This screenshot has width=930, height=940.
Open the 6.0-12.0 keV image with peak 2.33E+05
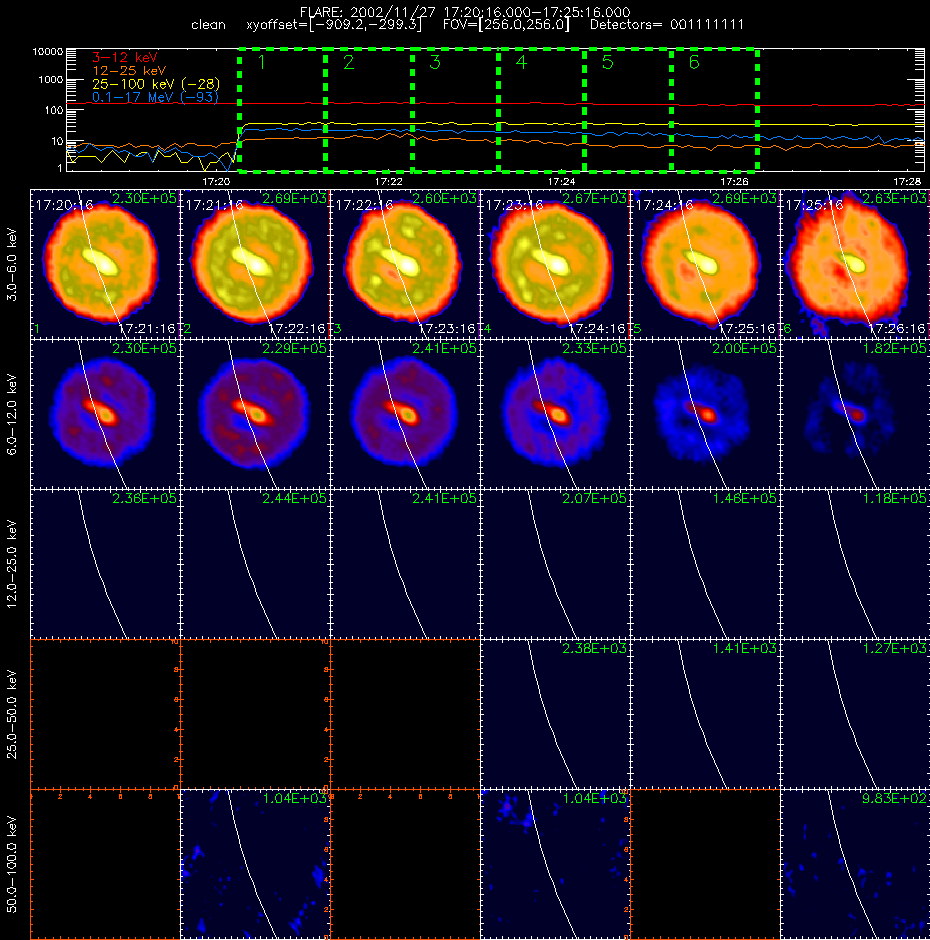[555, 414]
